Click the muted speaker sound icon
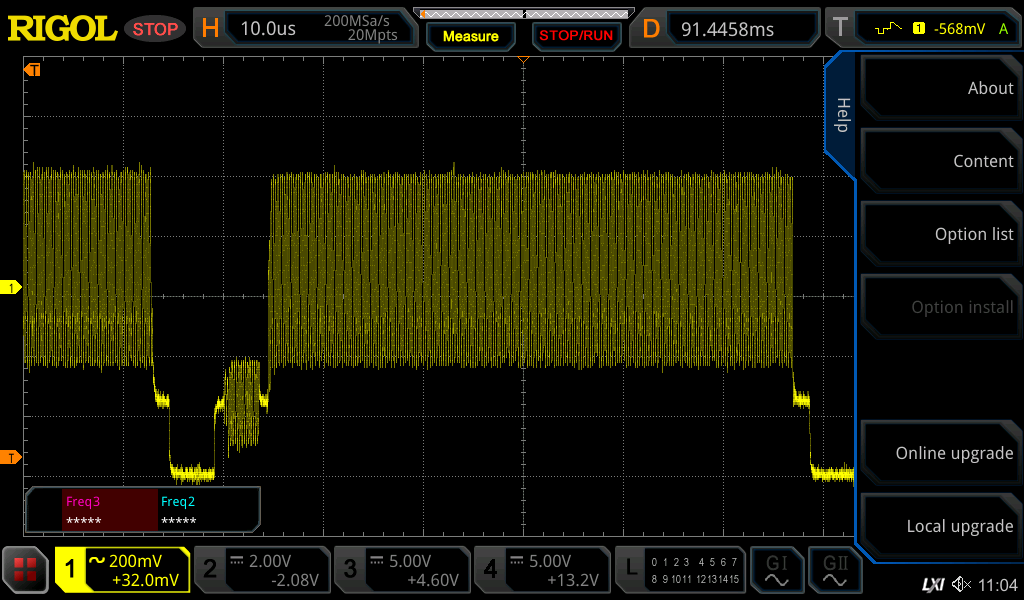Viewport: 1024px width, 600px height. (x=962, y=584)
